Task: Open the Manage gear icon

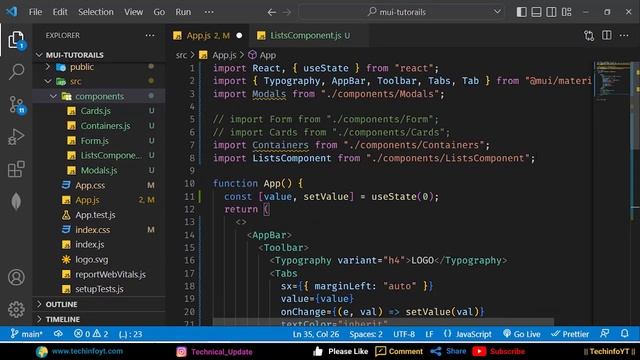Action: point(16,309)
